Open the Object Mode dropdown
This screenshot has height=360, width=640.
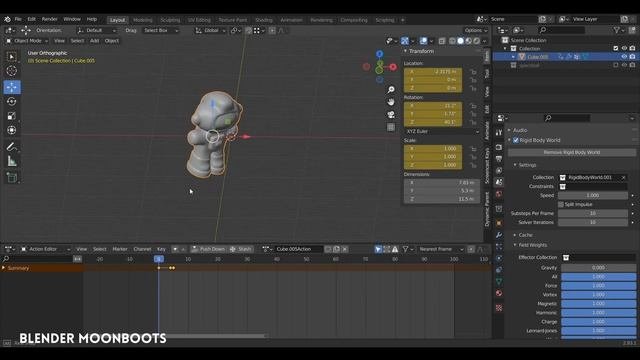tap(27, 41)
